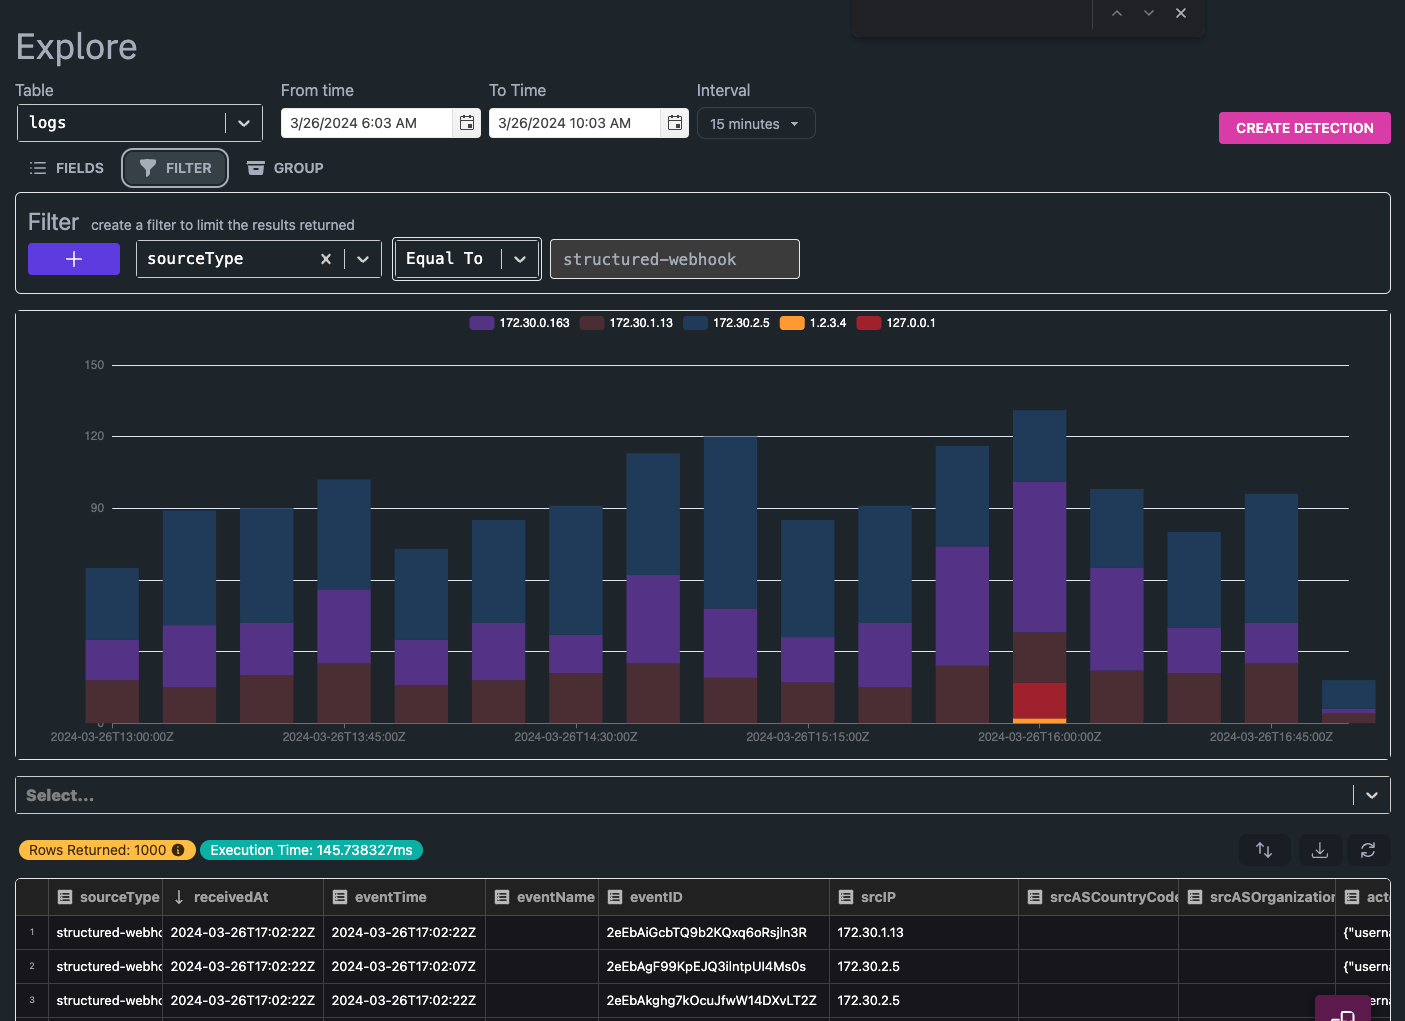Switch to the GROUP tab

point(285,168)
